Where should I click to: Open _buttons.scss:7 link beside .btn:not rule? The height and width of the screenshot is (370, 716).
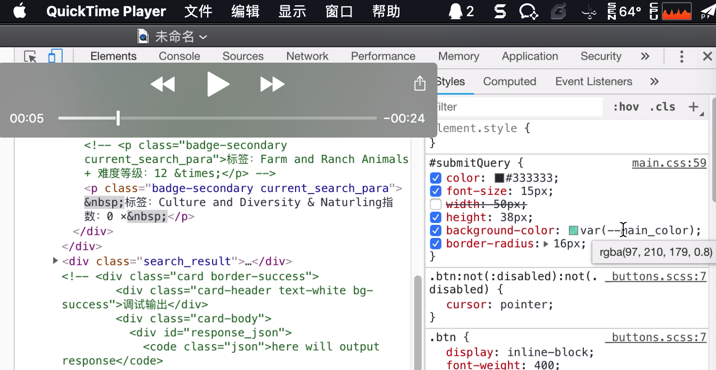click(656, 276)
